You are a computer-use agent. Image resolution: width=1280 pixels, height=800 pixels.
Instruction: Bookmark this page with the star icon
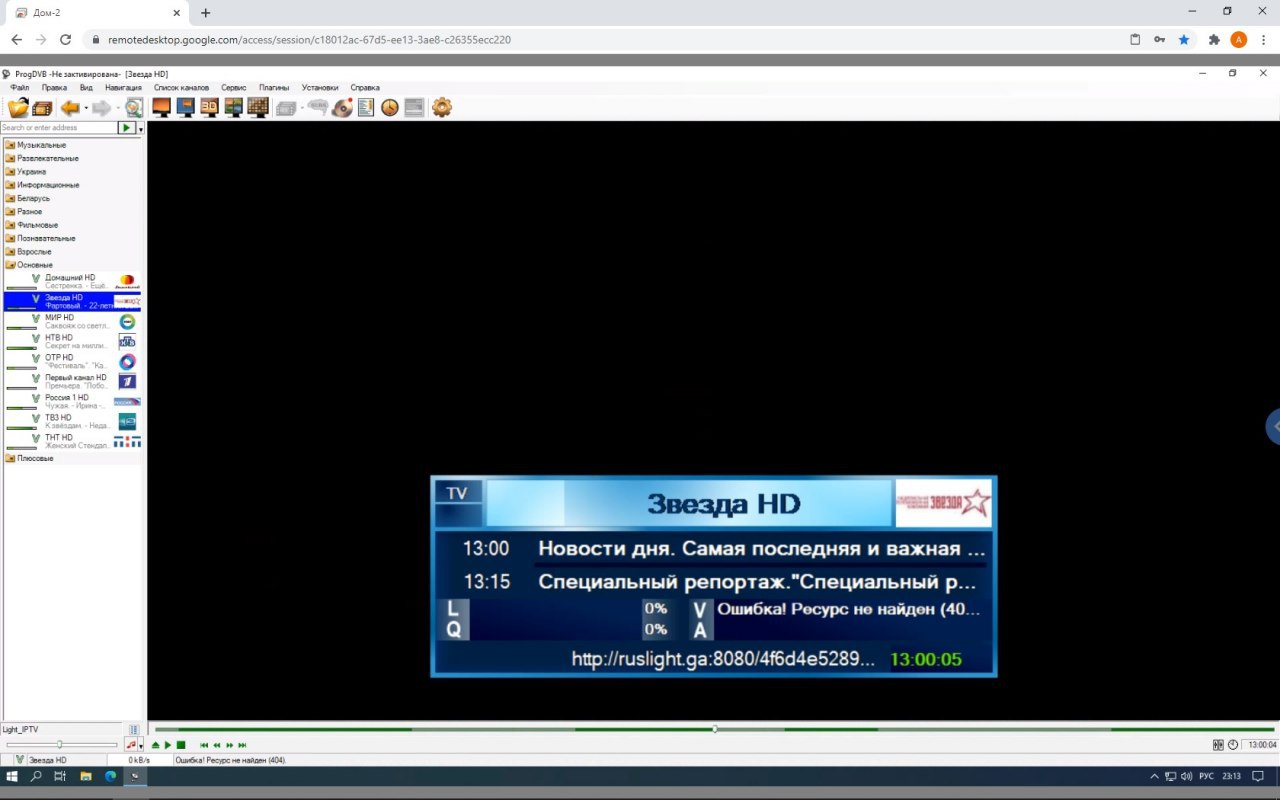coord(1184,40)
